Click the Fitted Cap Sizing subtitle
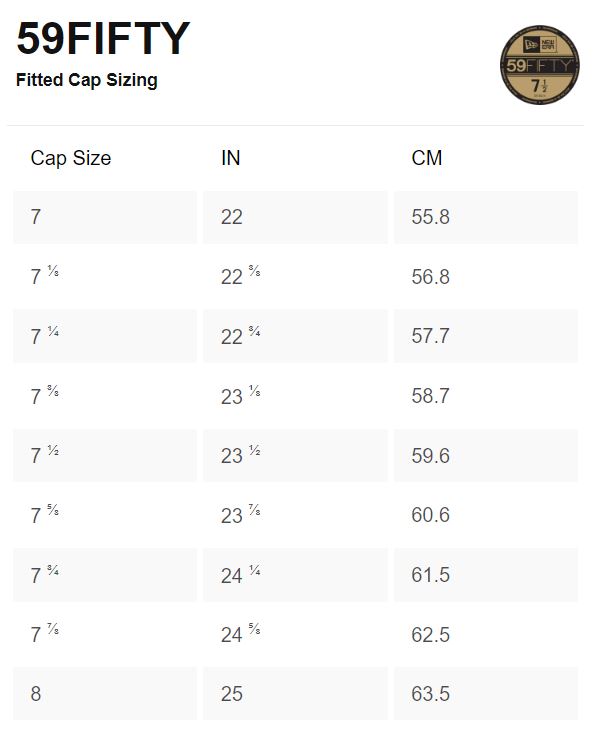Viewport: 596px width, 750px height. (x=87, y=80)
